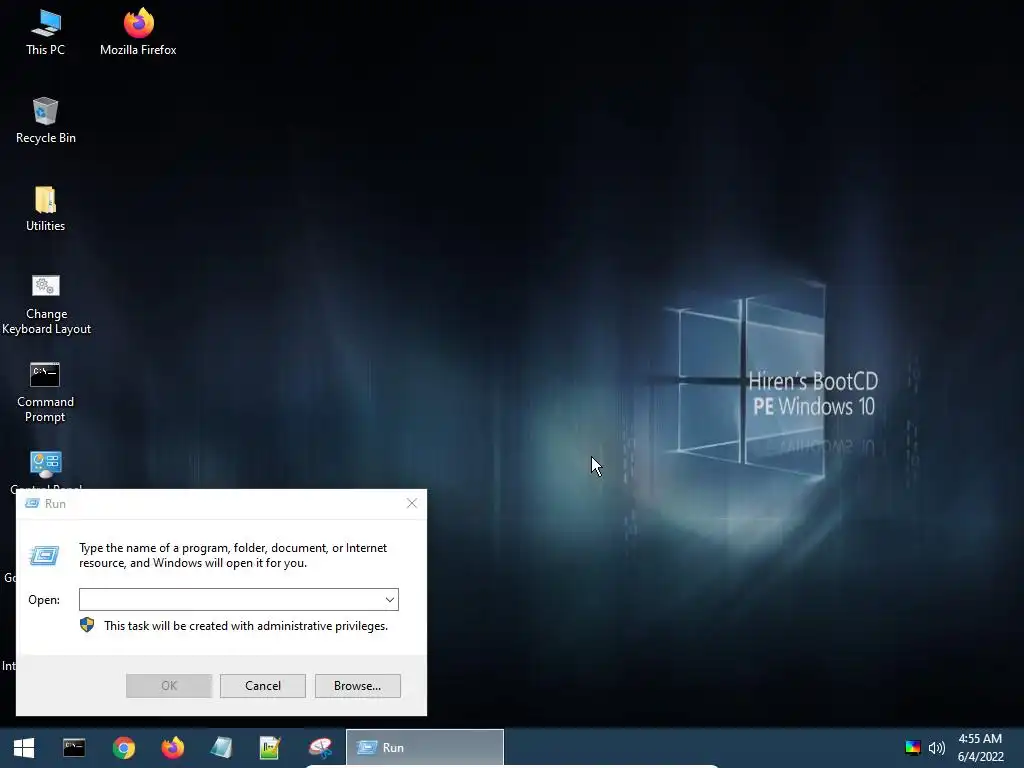Select Change Keyboard Layout shortcut
The width and height of the screenshot is (1024, 768).
tap(46, 304)
